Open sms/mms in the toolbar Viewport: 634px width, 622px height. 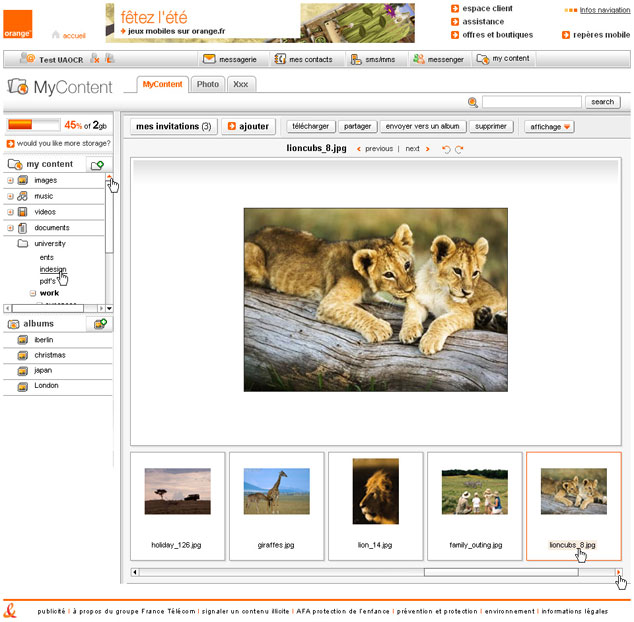(372, 59)
